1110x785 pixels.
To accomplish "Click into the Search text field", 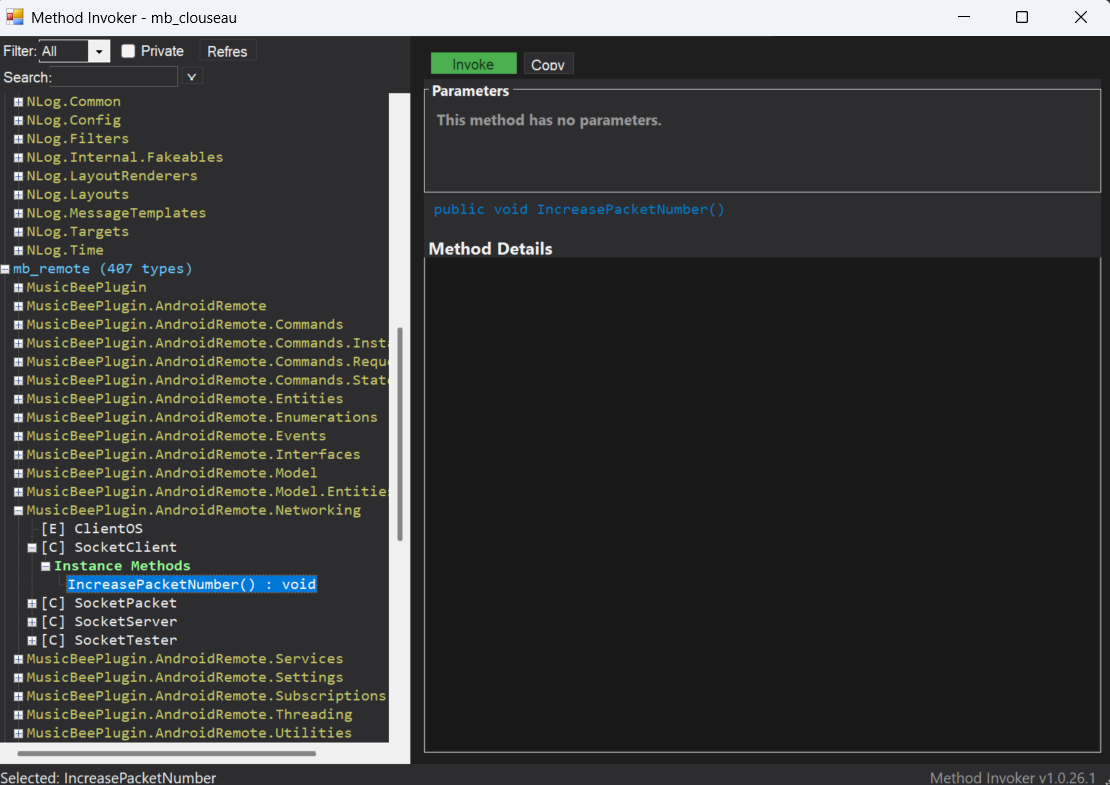I will (113, 77).
